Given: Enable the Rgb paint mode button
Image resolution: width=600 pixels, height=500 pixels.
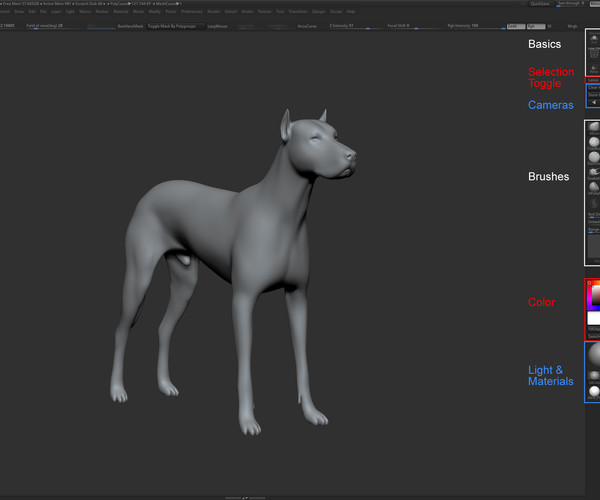Looking at the screenshot, I should (534, 26).
